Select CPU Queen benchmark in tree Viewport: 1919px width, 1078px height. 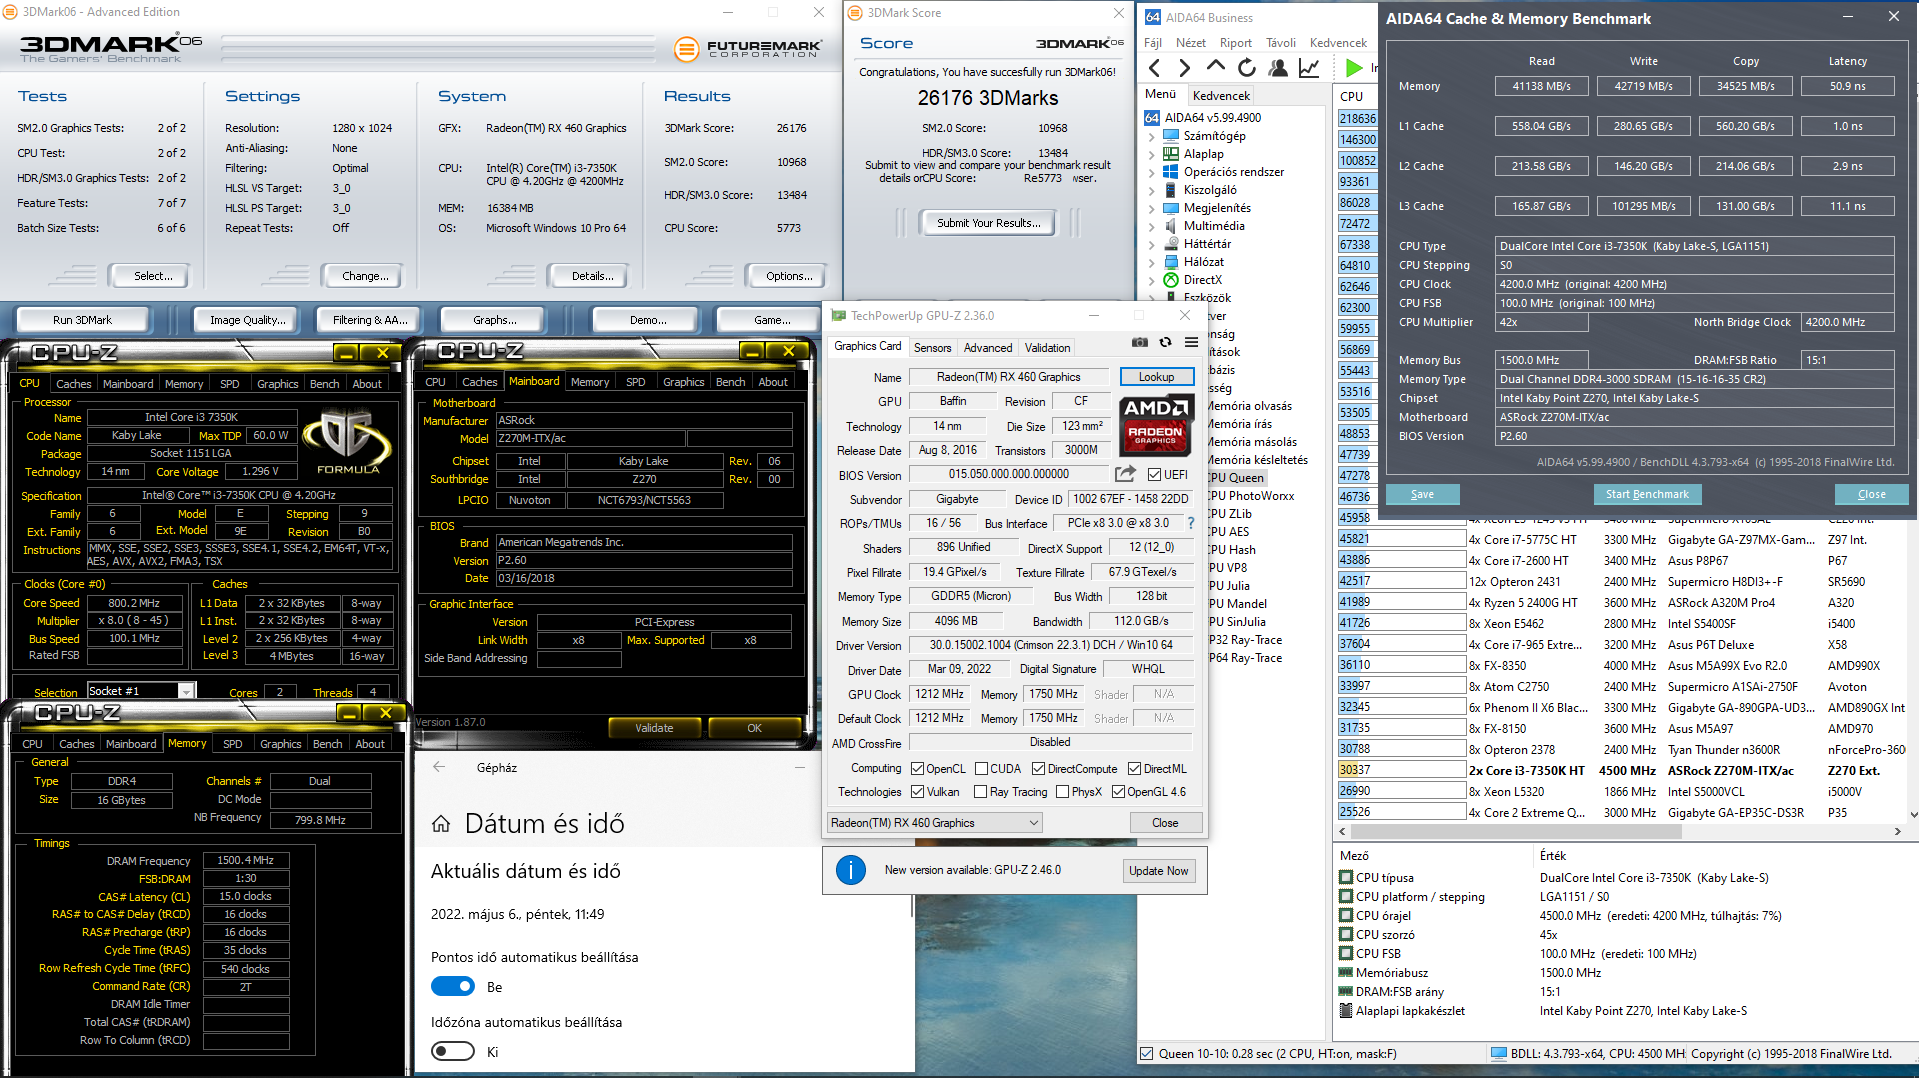(x=1237, y=478)
